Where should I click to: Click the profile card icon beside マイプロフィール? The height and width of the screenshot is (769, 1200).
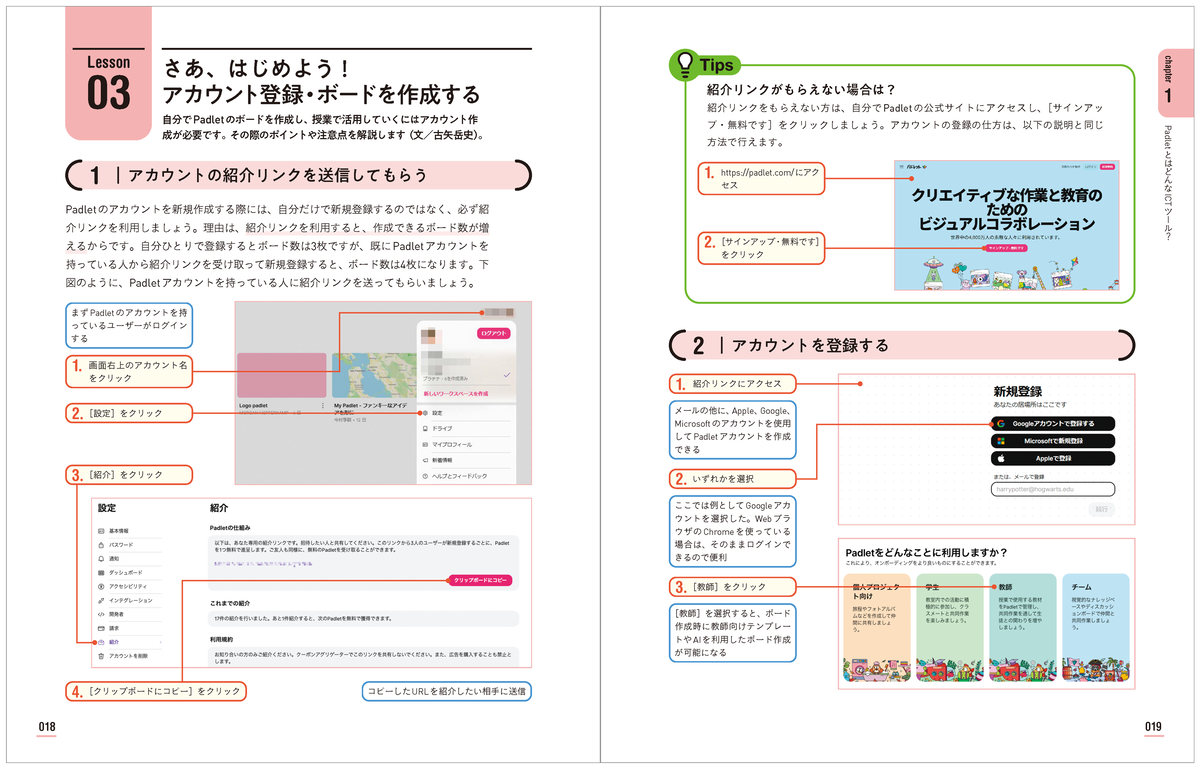pos(425,444)
